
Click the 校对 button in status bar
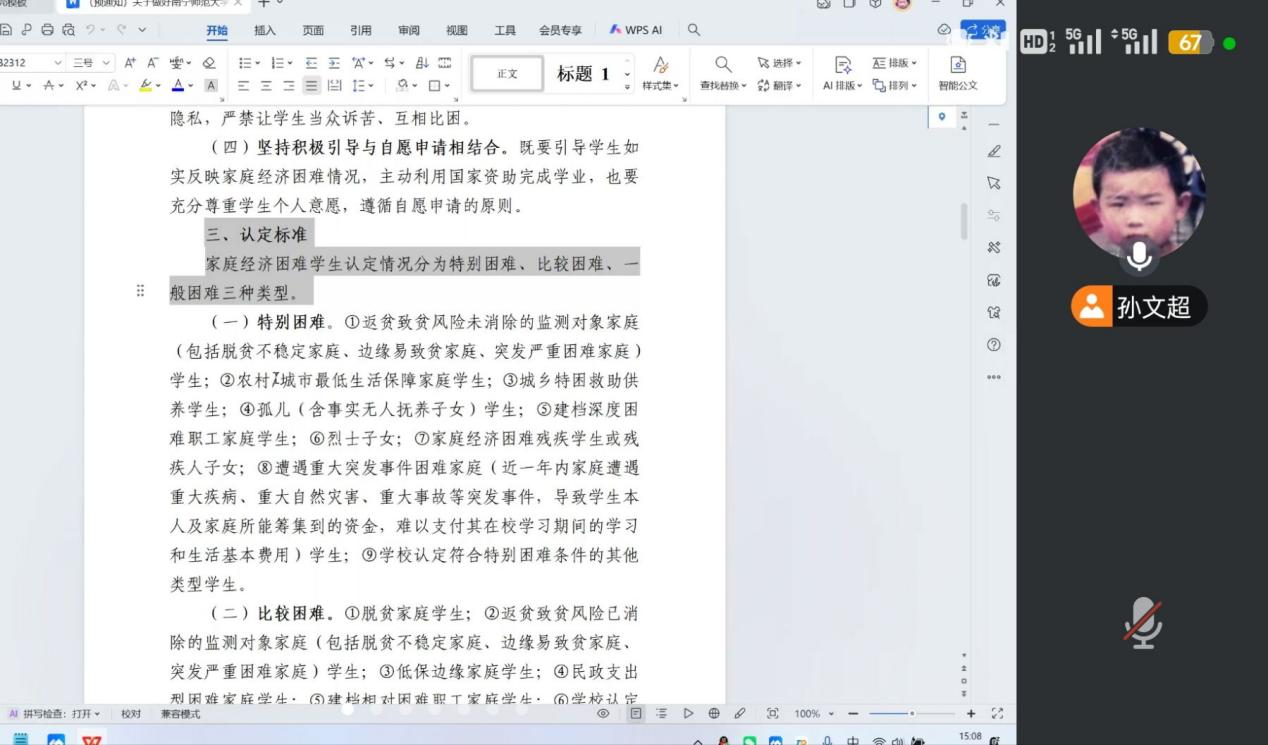pos(131,714)
